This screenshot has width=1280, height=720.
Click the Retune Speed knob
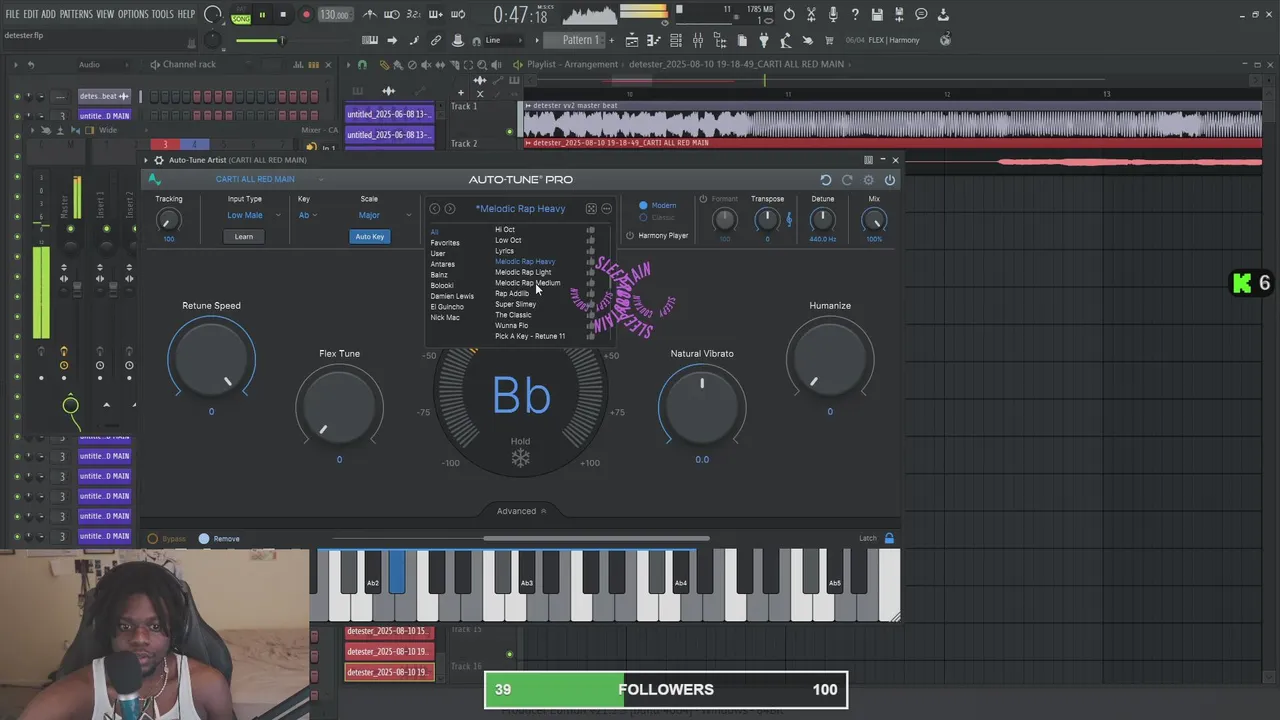(x=211, y=360)
